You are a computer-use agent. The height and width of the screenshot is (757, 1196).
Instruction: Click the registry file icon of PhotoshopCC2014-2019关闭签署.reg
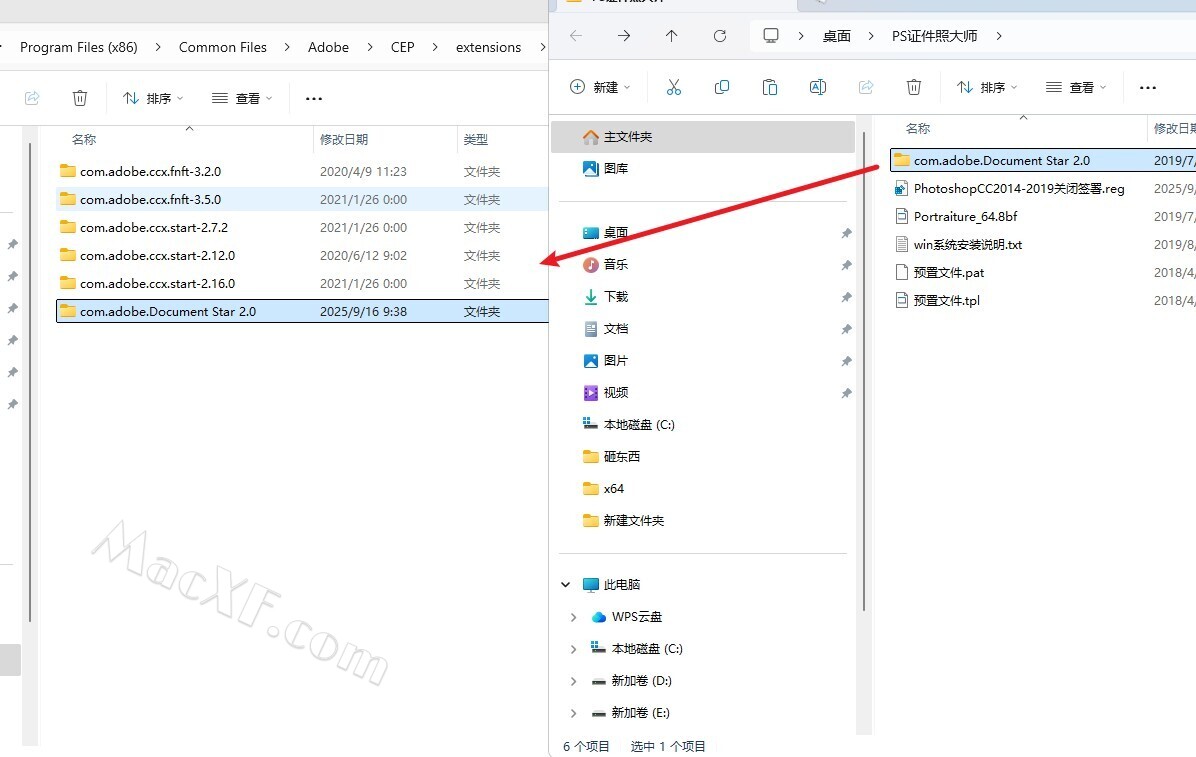coord(902,188)
